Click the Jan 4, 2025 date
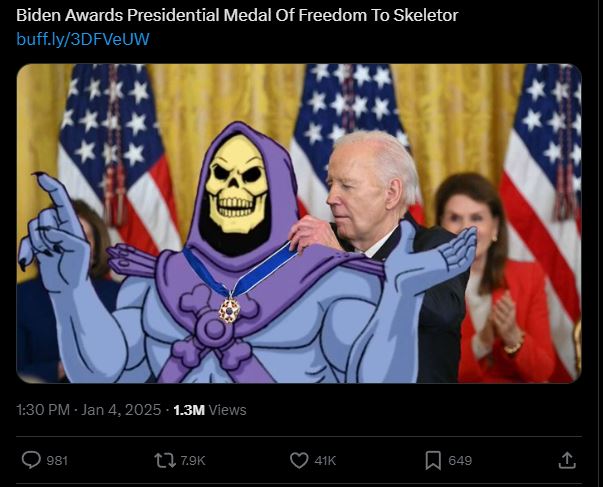The width and height of the screenshot is (603, 487). pyautogui.click(x=121, y=410)
